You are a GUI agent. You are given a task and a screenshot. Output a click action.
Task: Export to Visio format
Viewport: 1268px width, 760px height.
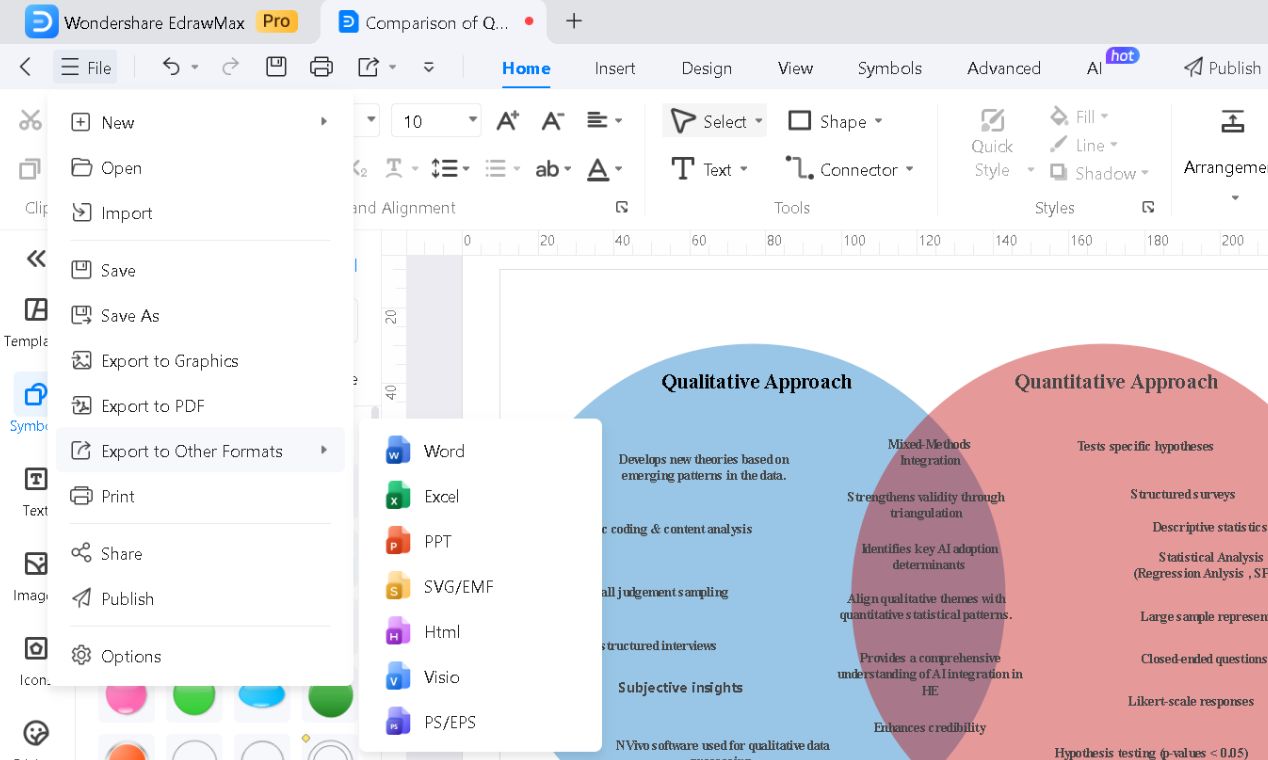(x=480, y=677)
